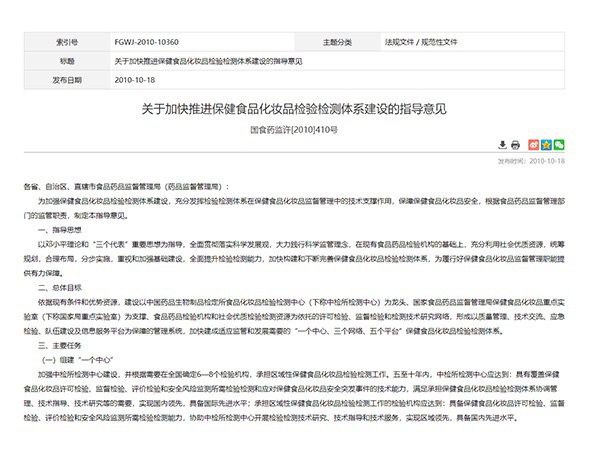Click document number 国食药监许[2010]410号
The width and height of the screenshot is (600, 450).
point(299,128)
